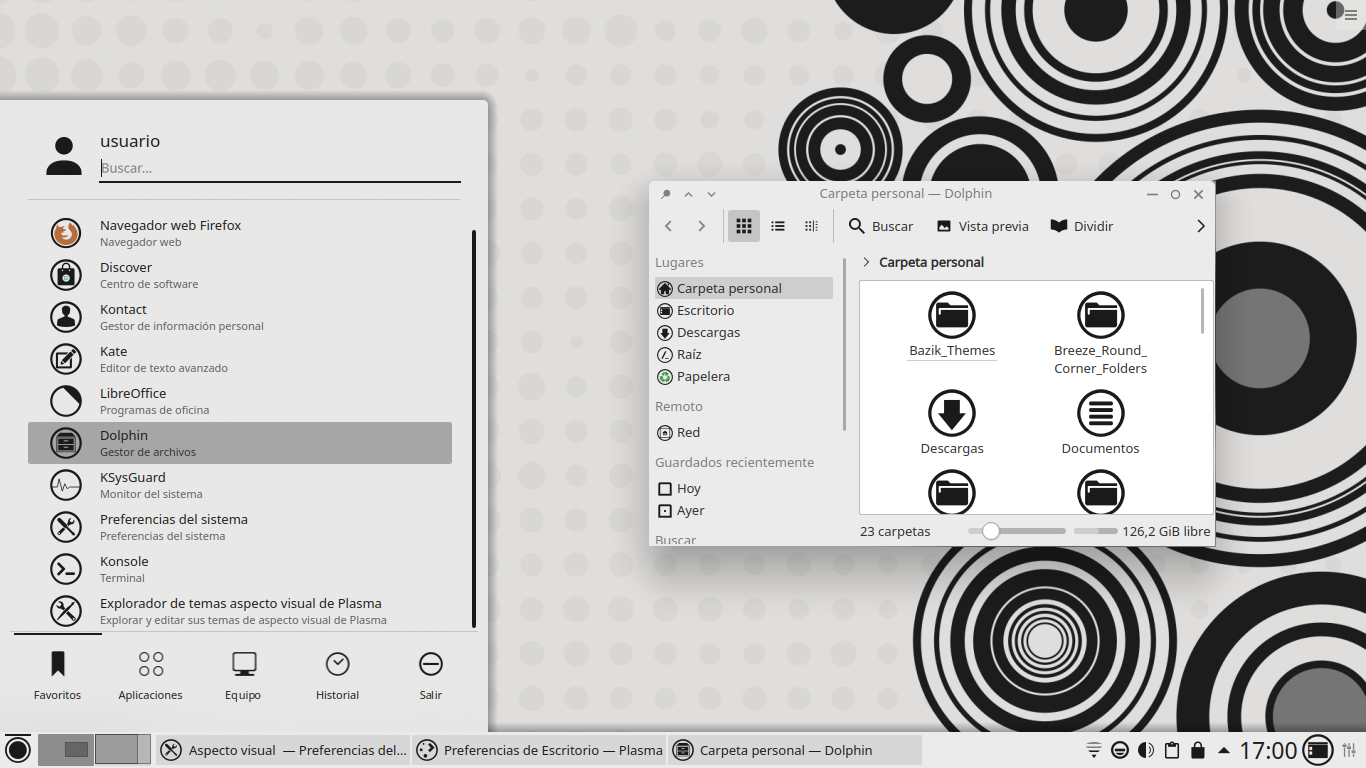The width and height of the screenshot is (1366, 768).
Task: Open the Salir tab
Action: [431, 675]
